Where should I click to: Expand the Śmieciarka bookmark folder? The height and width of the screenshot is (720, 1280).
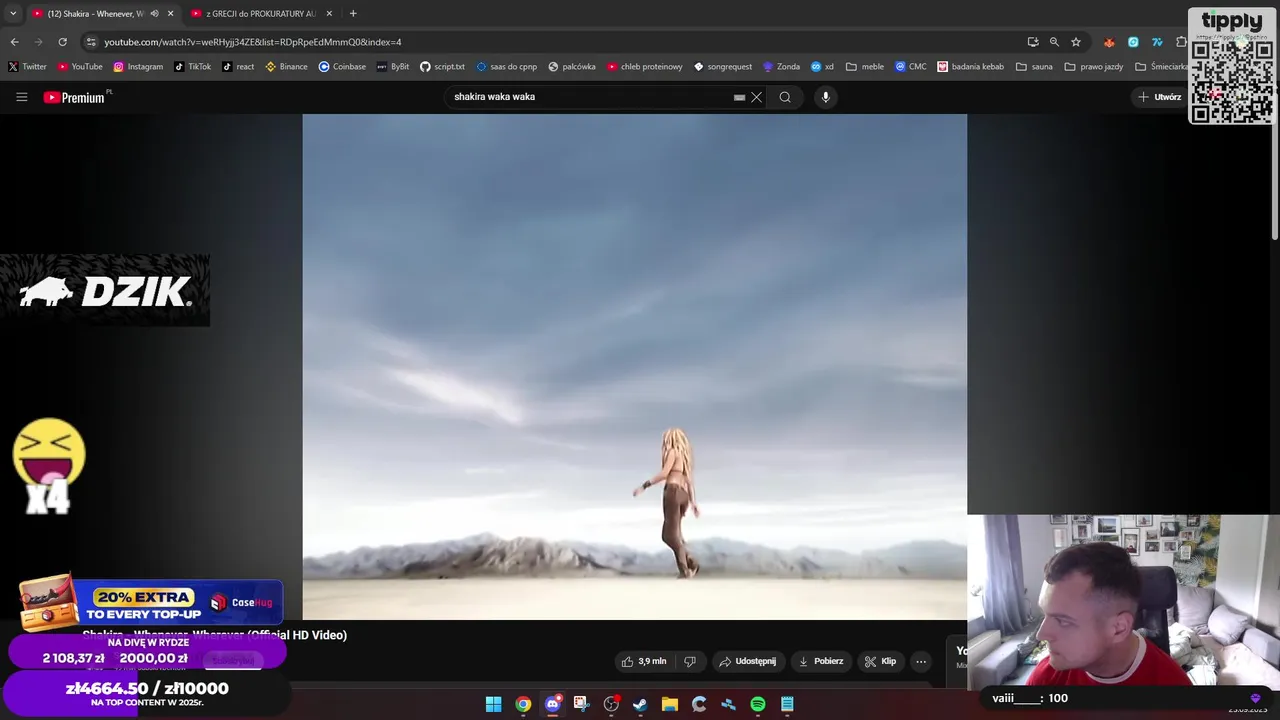[x=1162, y=67]
